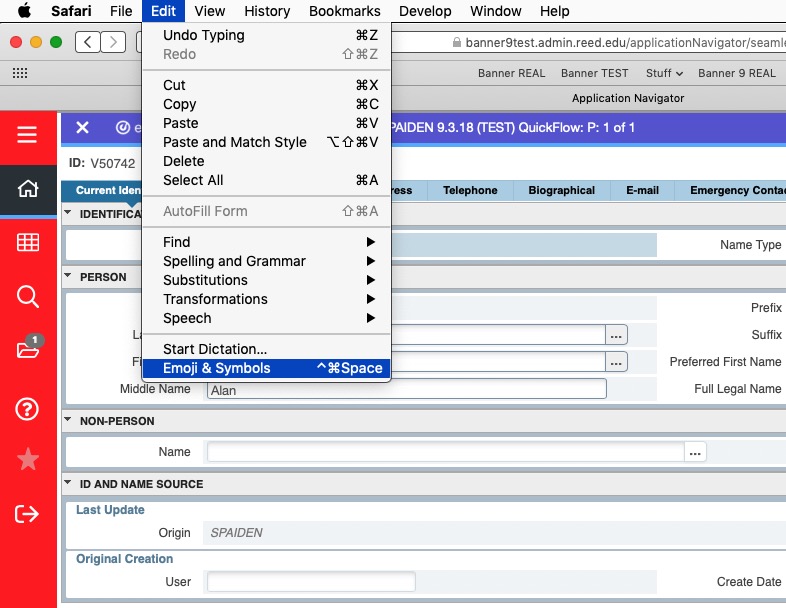Click the Help question mark icon
Image resolution: width=786 pixels, height=608 pixels.
pyautogui.click(x=28, y=407)
